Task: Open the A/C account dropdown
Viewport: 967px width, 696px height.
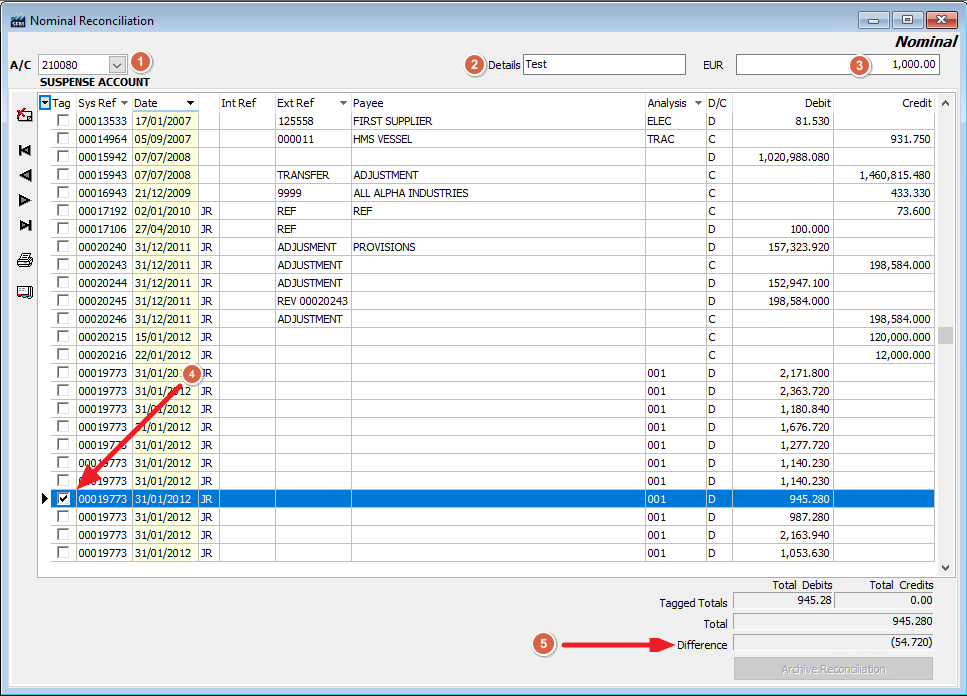Action: point(117,64)
